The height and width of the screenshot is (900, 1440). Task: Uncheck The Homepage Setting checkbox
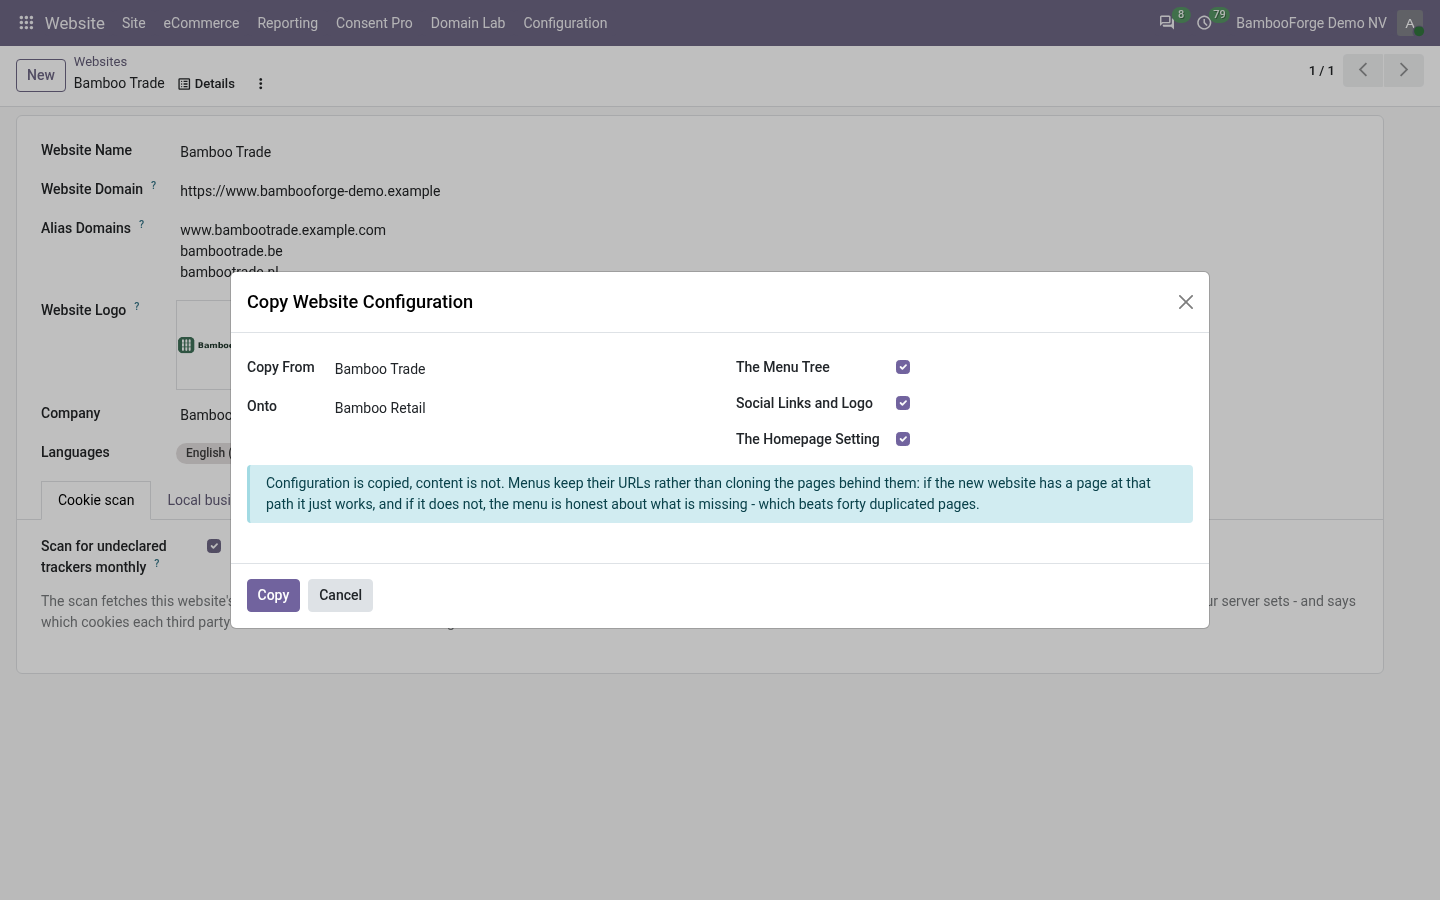tap(903, 439)
